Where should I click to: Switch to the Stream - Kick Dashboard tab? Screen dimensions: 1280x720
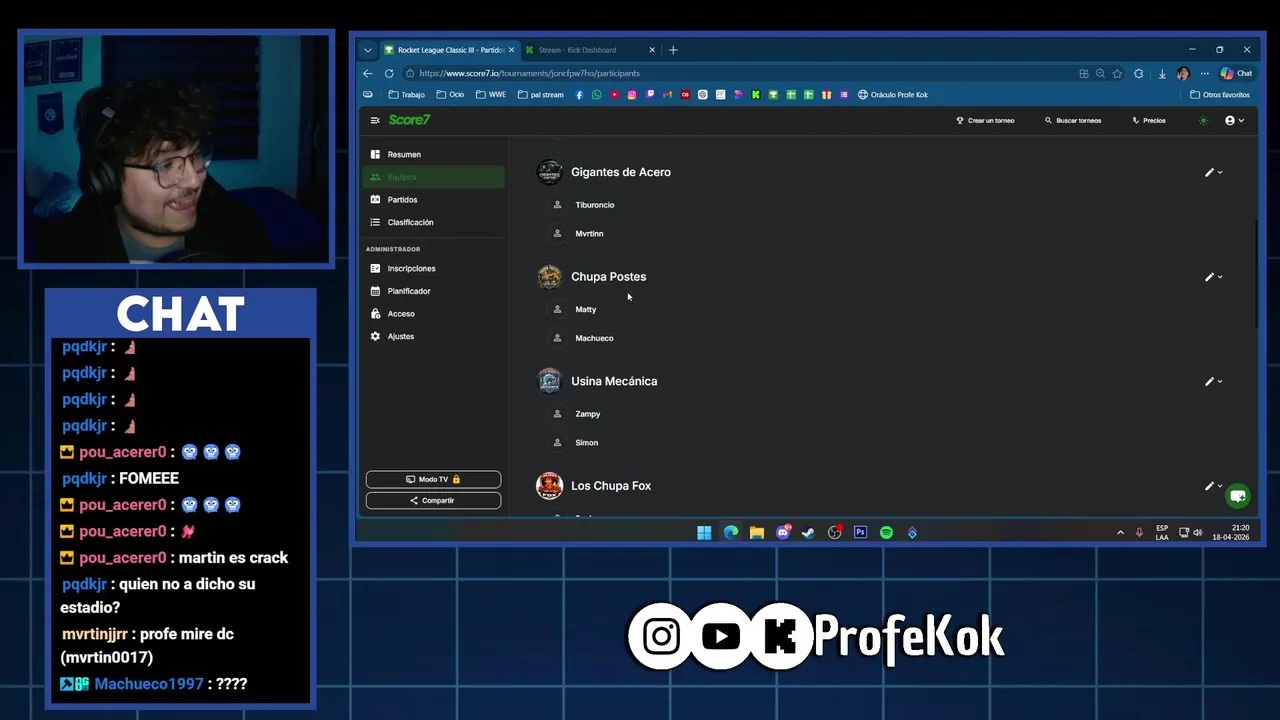590,50
